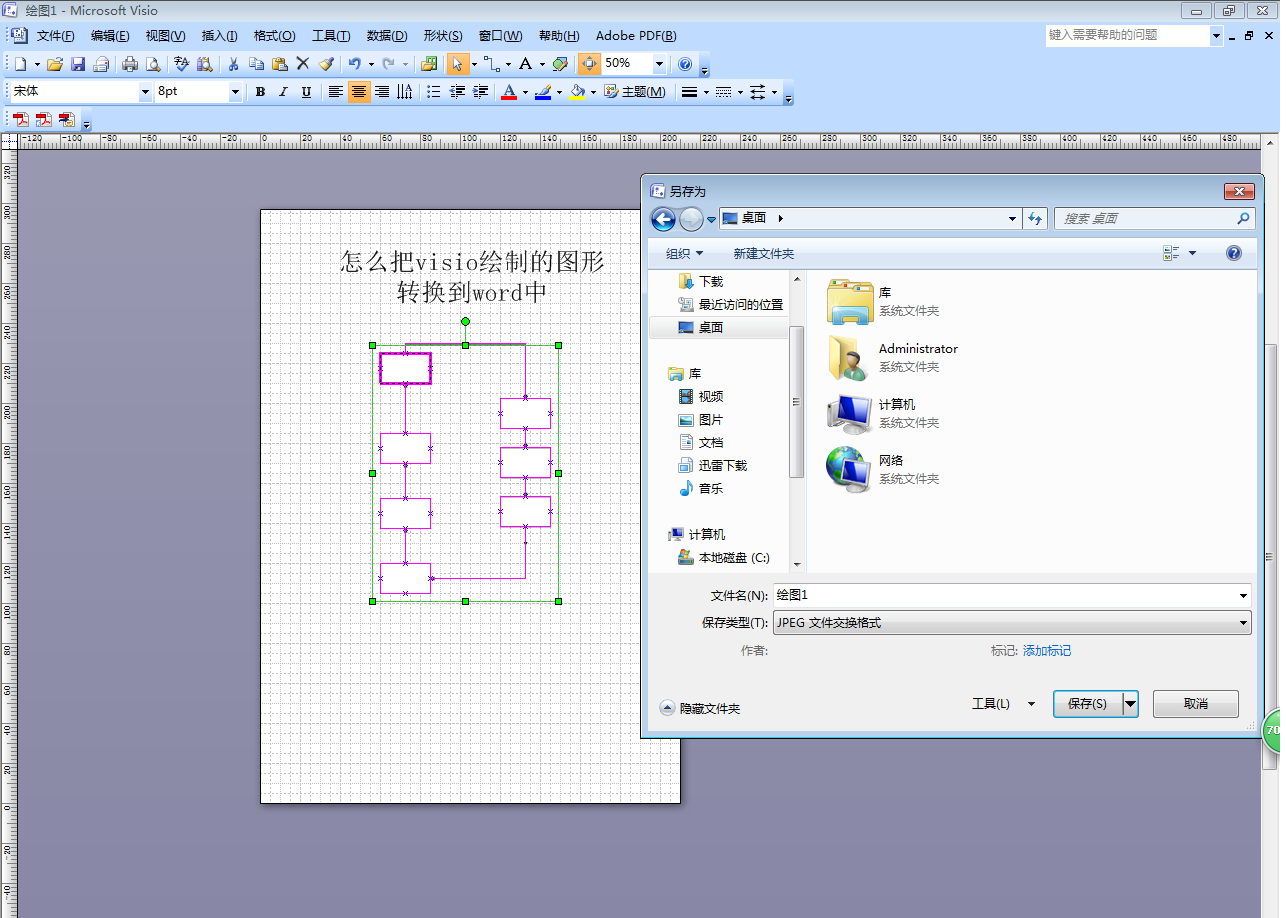Image resolution: width=1286 pixels, height=918 pixels.
Task: Toggle center text alignment
Action: [358, 92]
